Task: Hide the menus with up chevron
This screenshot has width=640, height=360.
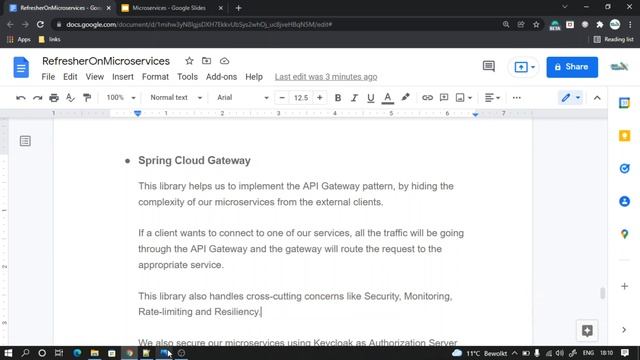Action: pyautogui.click(x=597, y=98)
